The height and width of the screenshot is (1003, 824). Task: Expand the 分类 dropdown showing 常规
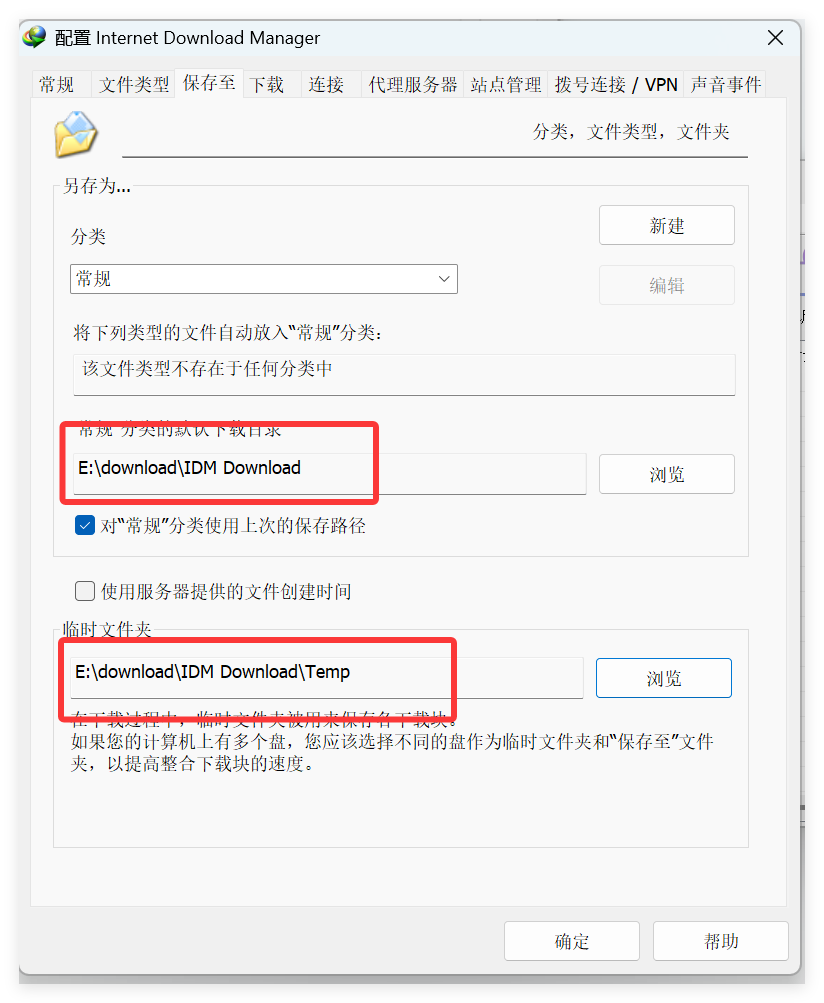tap(264, 279)
